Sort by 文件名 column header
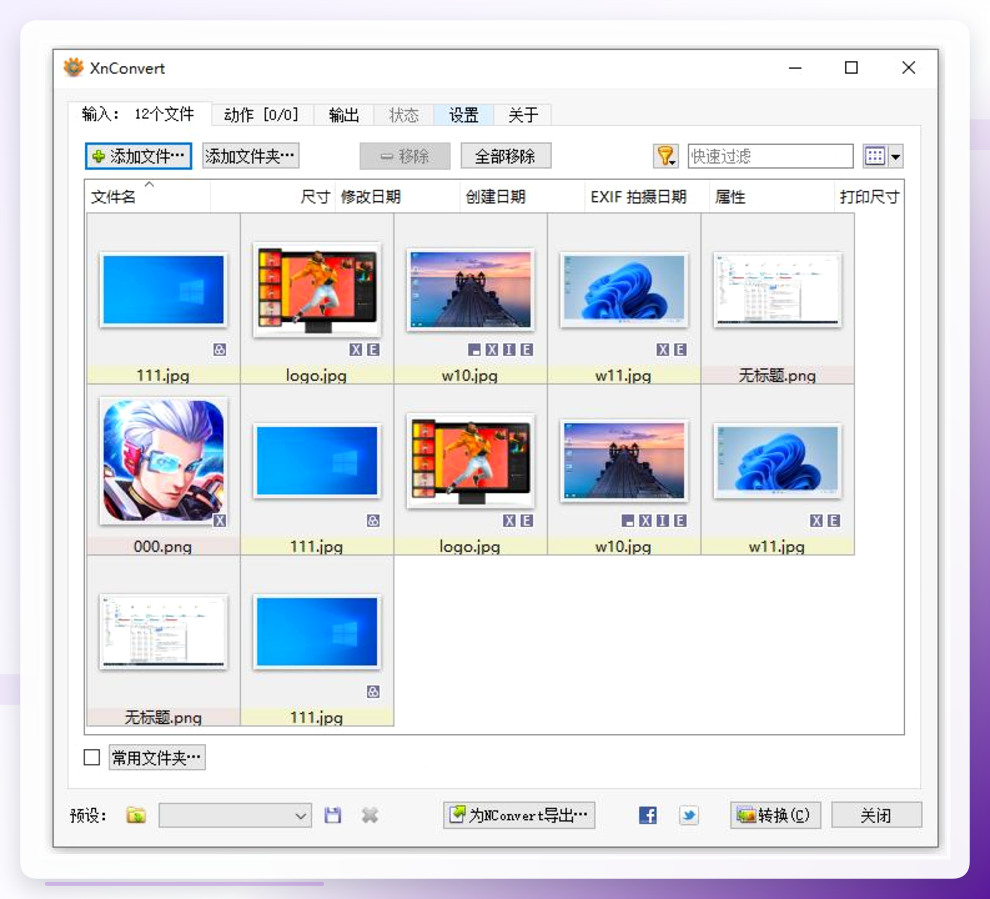Screen dimensions: 990x899 pyautogui.click(x=148, y=196)
